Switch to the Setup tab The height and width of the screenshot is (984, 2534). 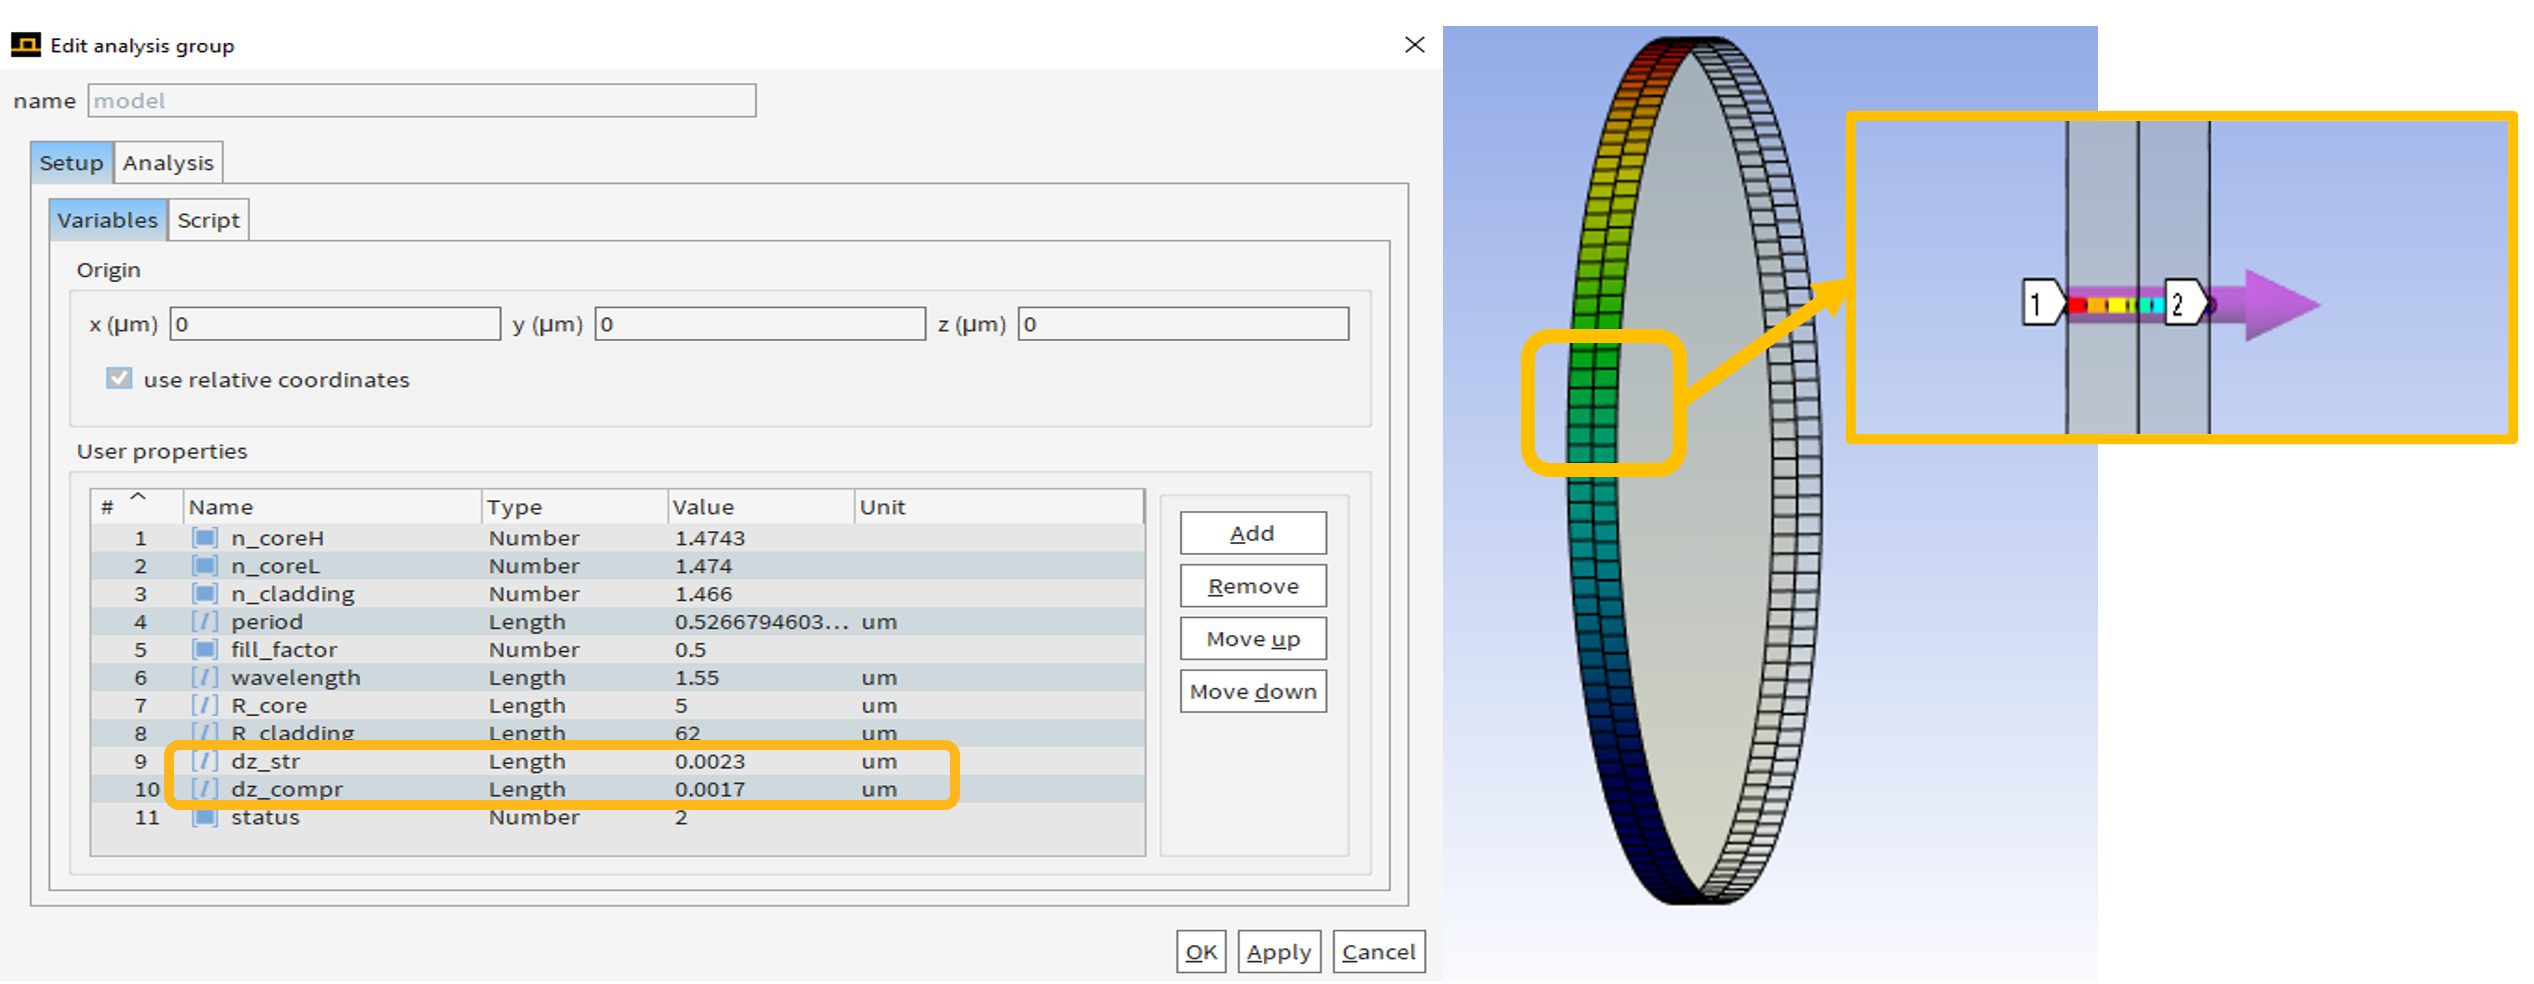pyautogui.click(x=71, y=163)
